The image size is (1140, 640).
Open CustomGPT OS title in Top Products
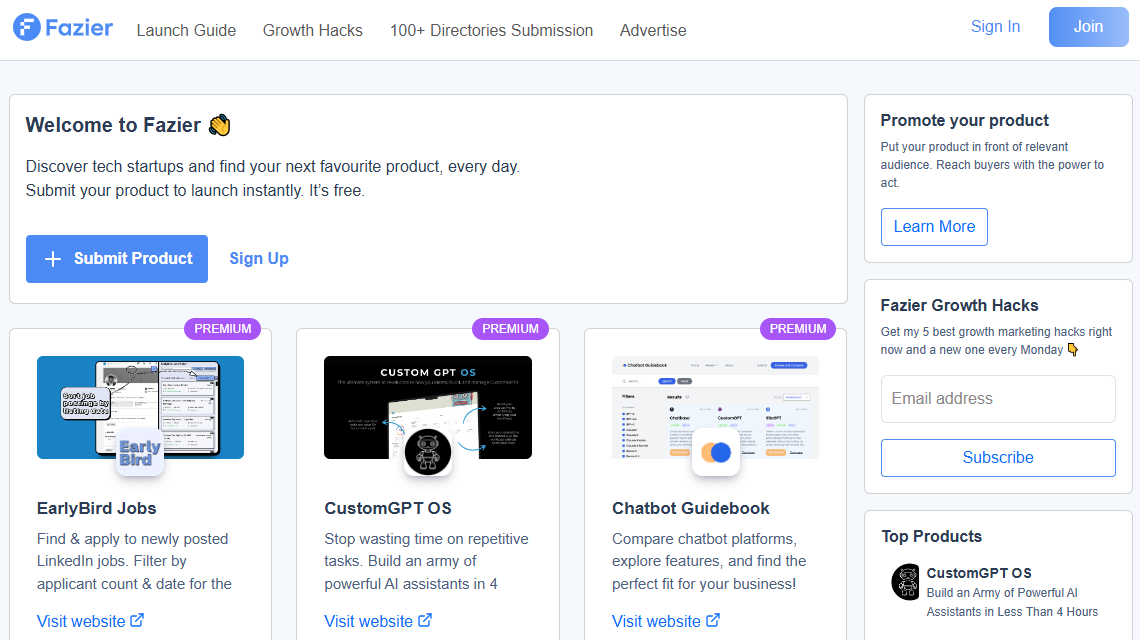[979, 573]
